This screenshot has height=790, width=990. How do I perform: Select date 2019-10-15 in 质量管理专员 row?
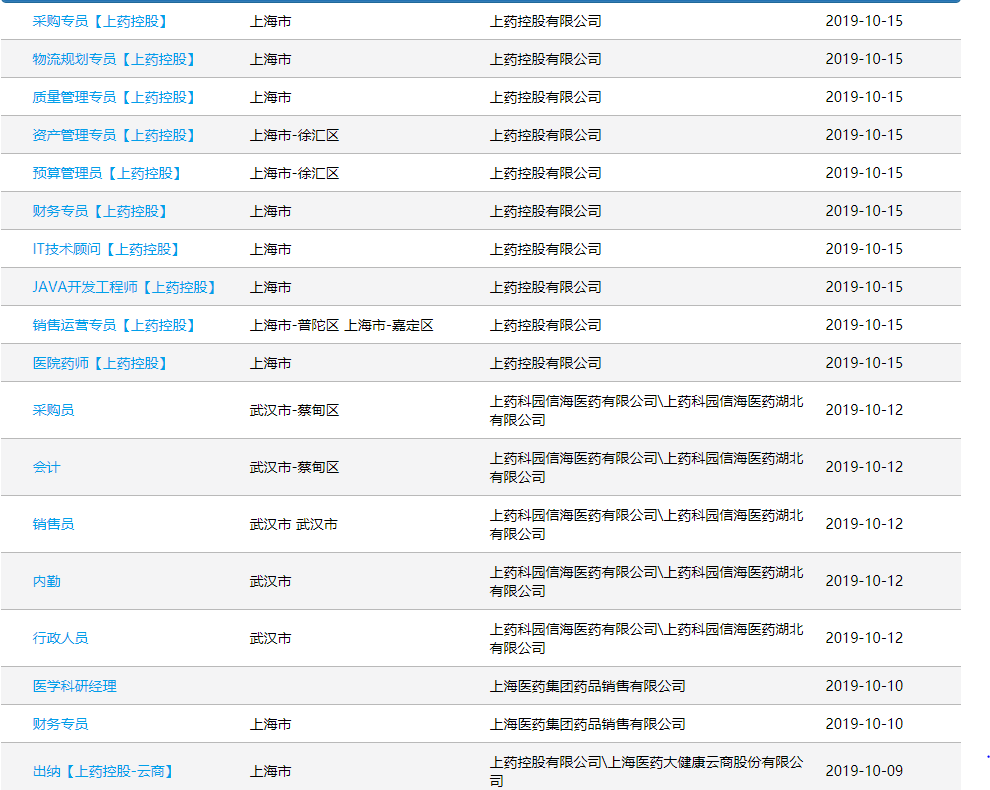(x=864, y=97)
